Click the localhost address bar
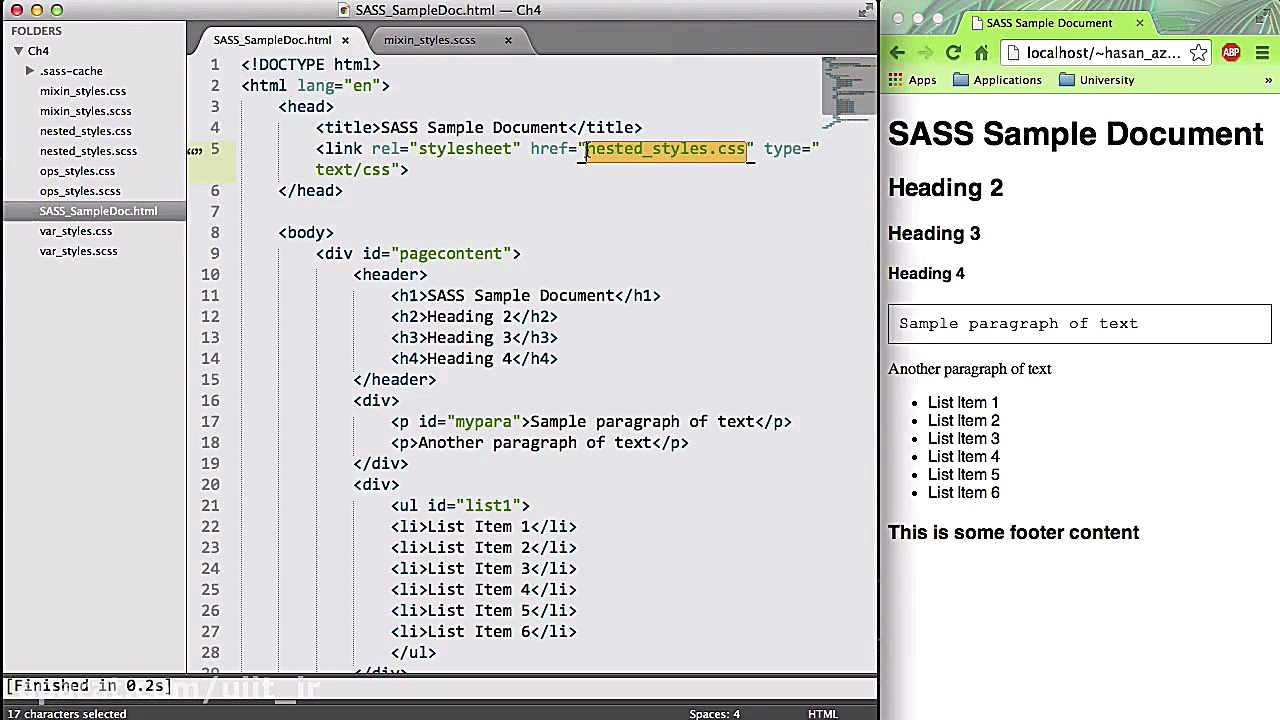The height and width of the screenshot is (720, 1280). click(x=1100, y=53)
